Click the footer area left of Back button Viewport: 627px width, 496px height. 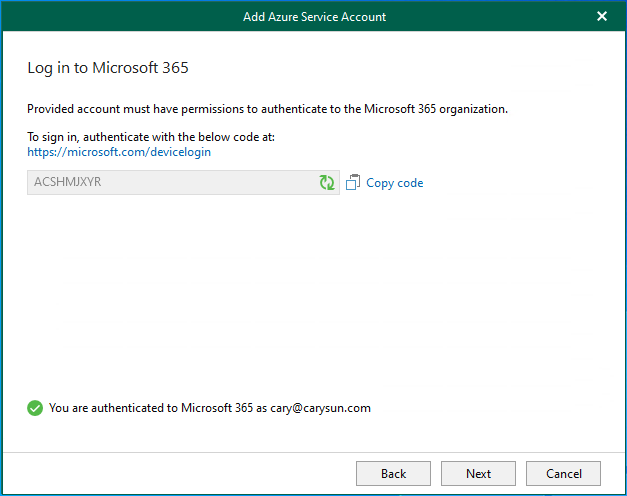tap(180, 473)
